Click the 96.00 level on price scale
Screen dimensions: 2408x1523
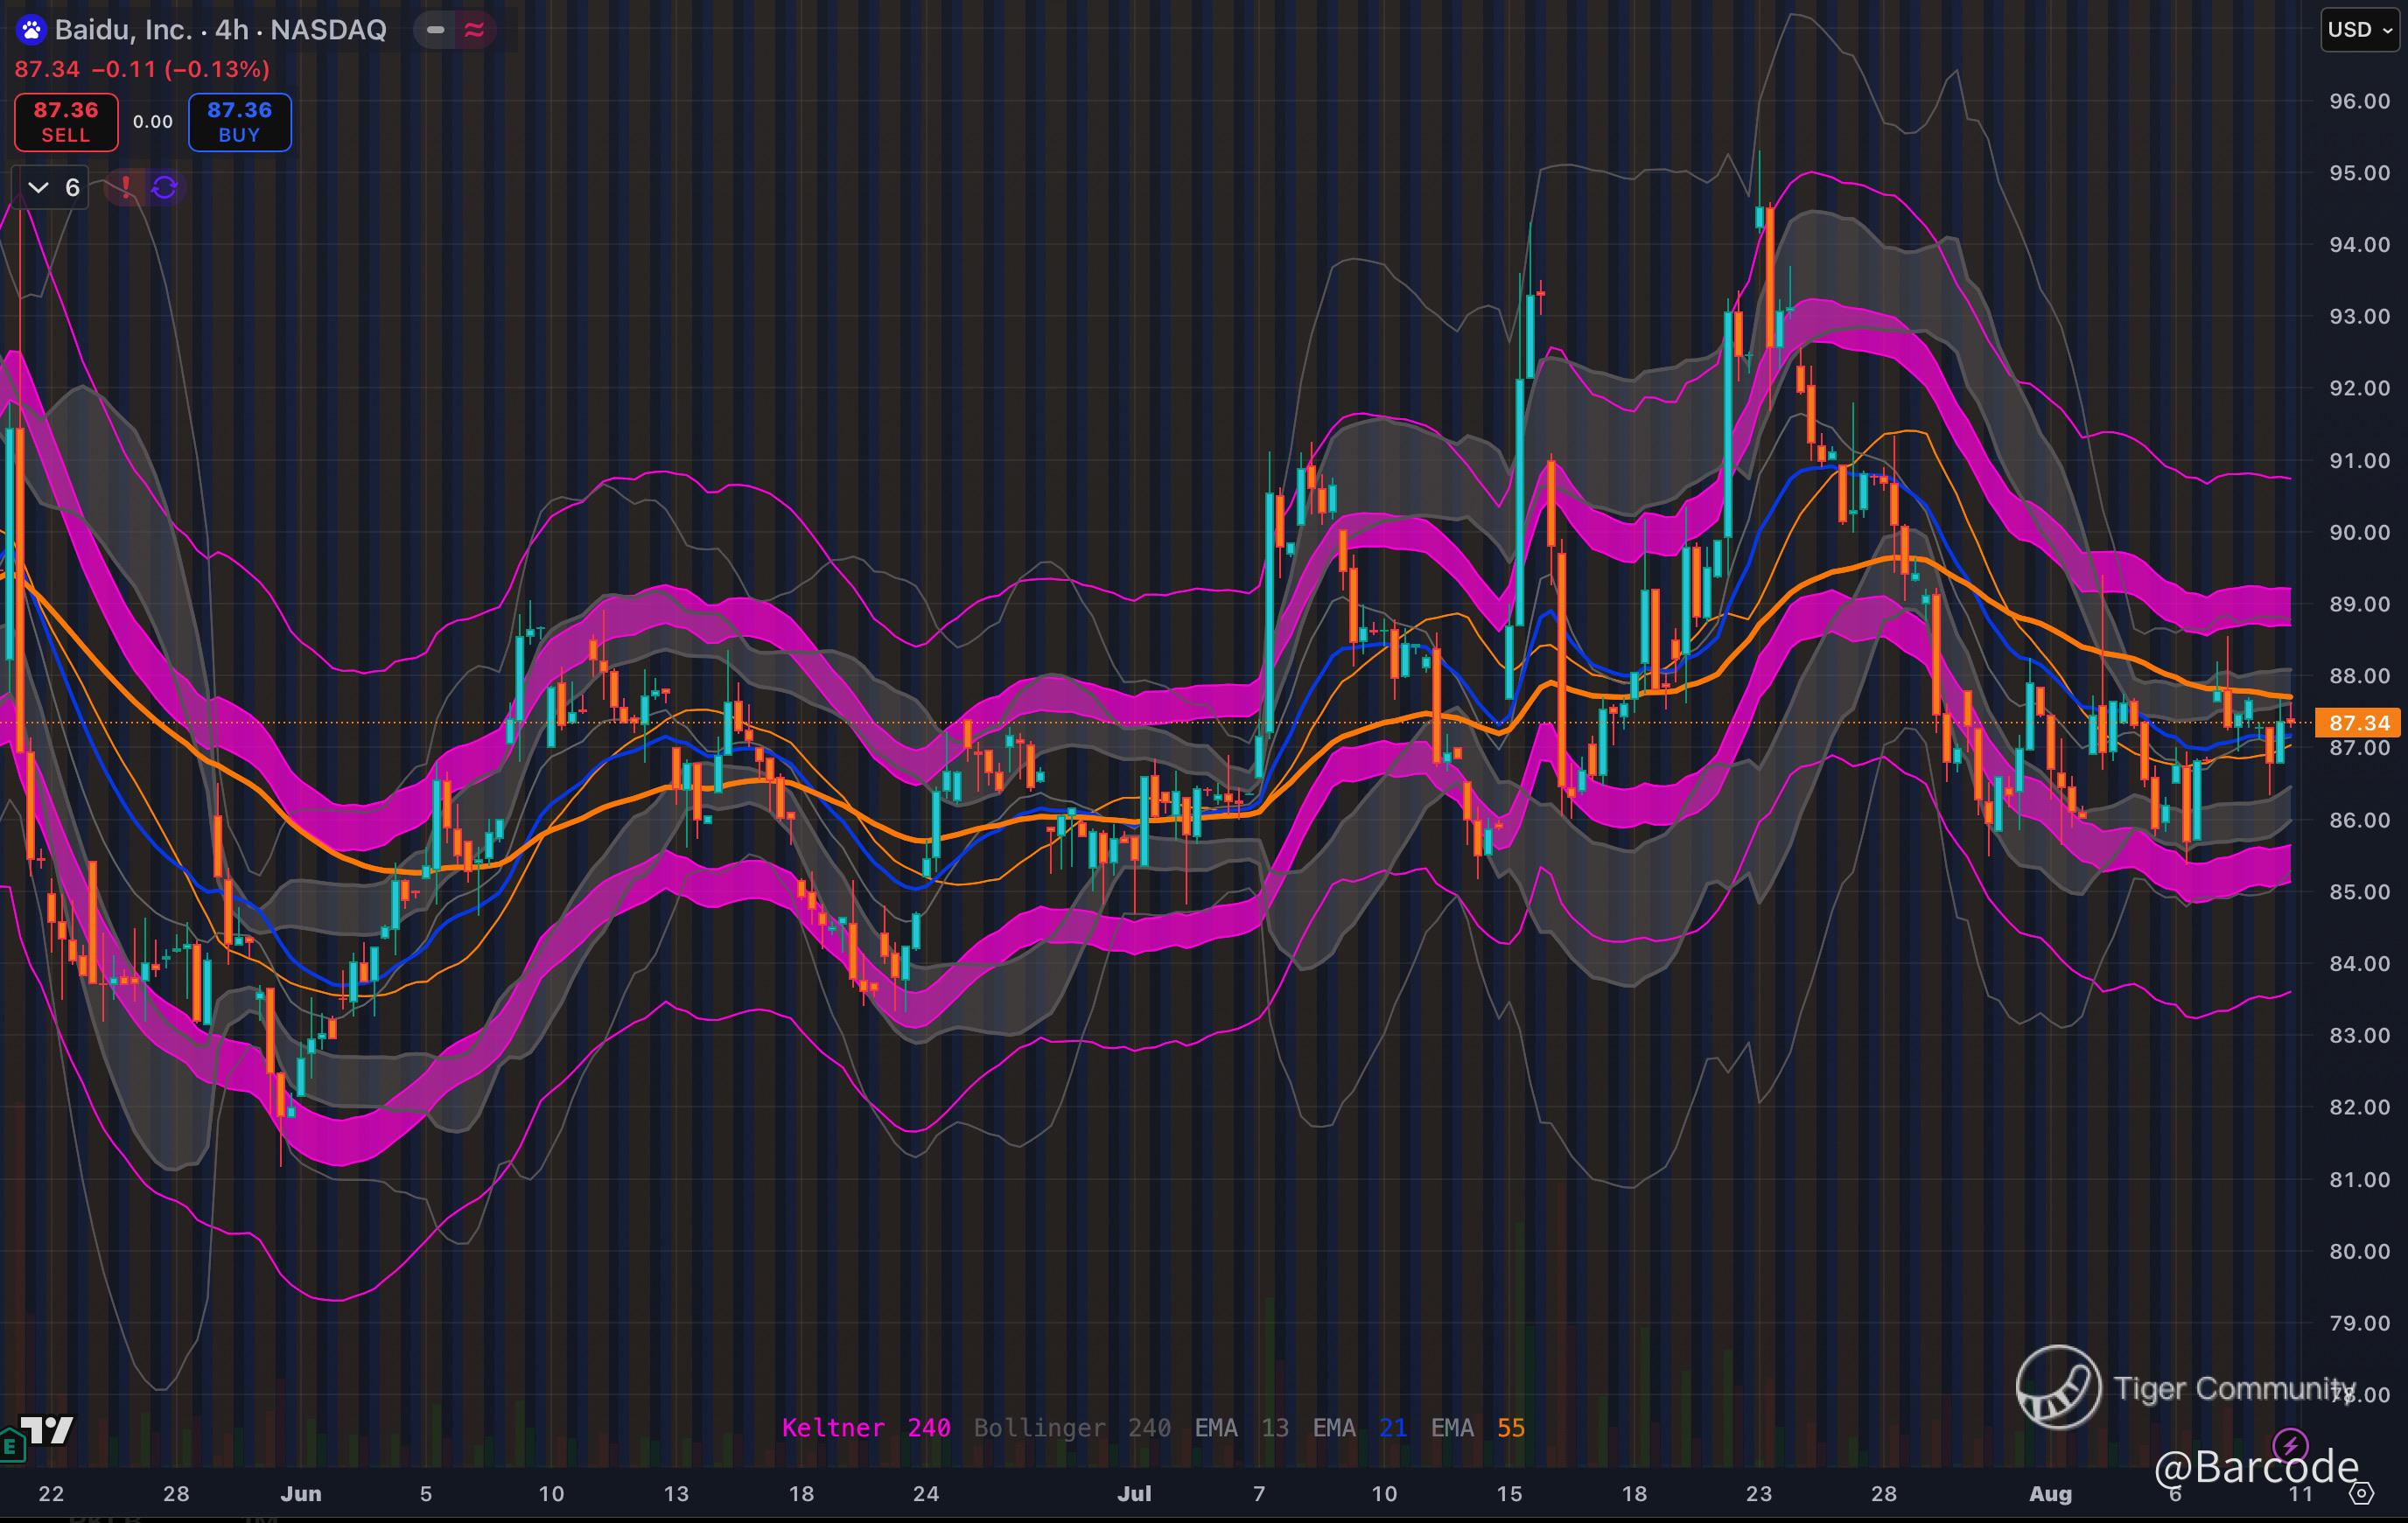point(2359,101)
